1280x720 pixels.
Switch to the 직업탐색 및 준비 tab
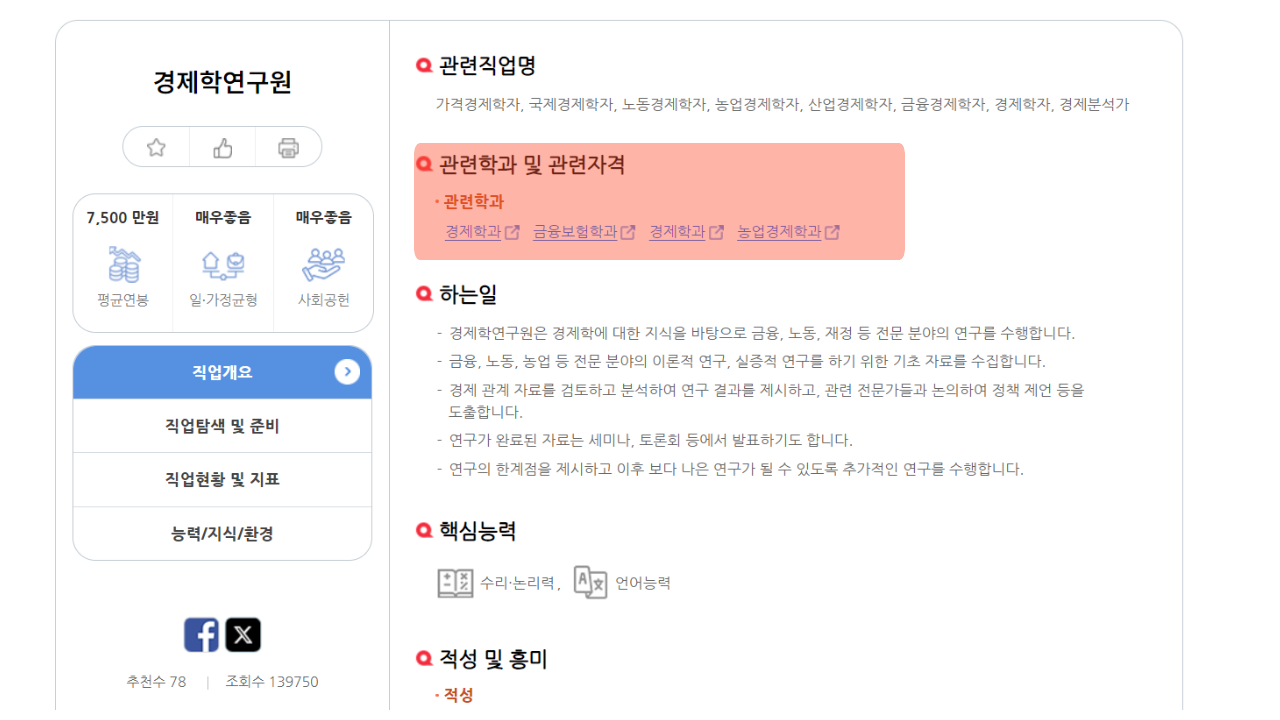pyautogui.click(x=221, y=425)
